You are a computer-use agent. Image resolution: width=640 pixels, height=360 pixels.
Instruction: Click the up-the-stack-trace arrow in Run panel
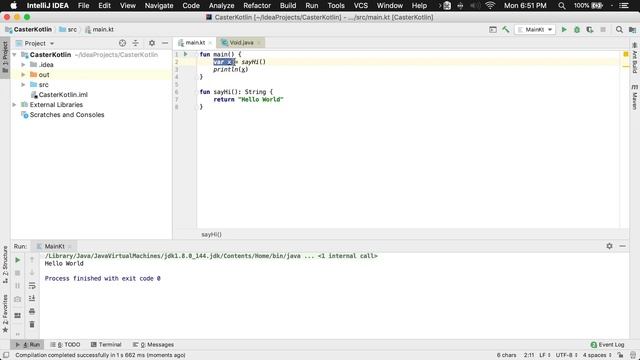point(32,260)
